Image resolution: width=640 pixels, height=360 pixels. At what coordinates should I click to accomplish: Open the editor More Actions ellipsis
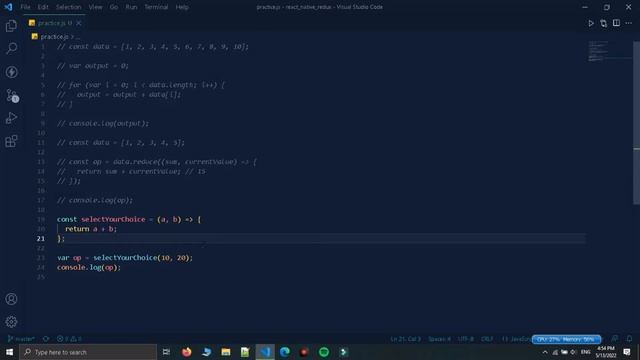coord(629,23)
